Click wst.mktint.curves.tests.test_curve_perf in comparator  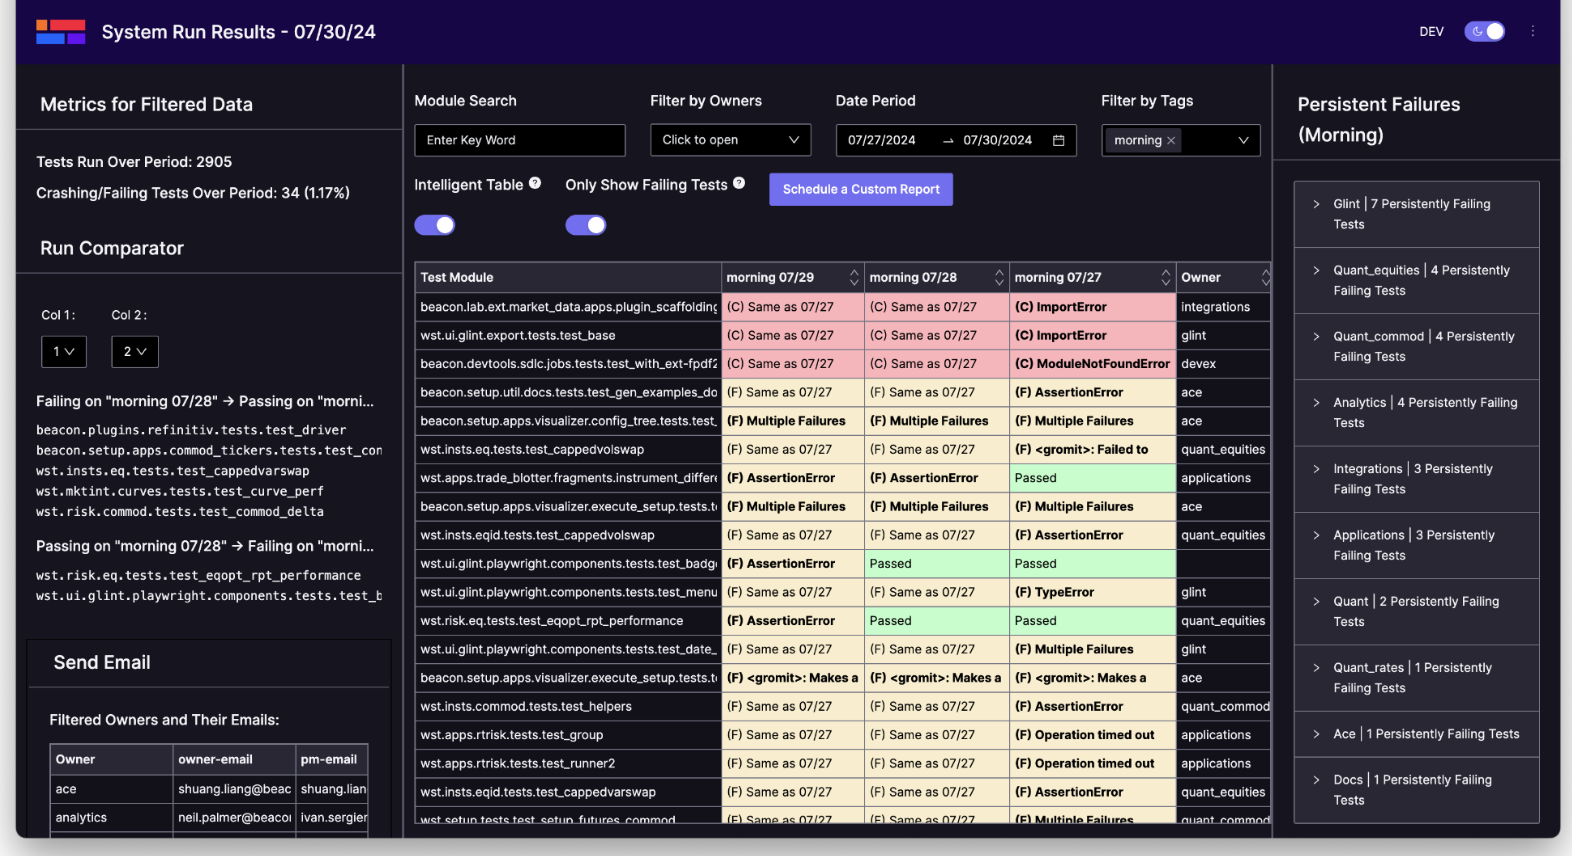(x=180, y=491)
